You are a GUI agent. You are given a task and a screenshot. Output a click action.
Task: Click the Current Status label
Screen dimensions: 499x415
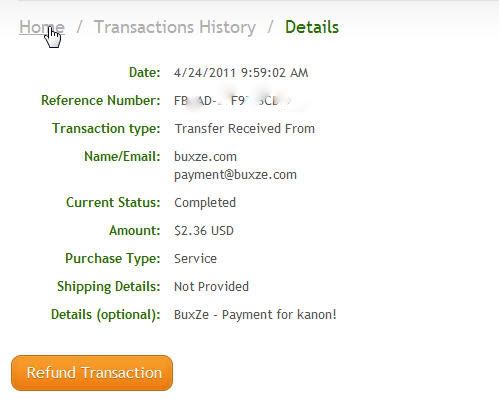click(x=113, y=202)
